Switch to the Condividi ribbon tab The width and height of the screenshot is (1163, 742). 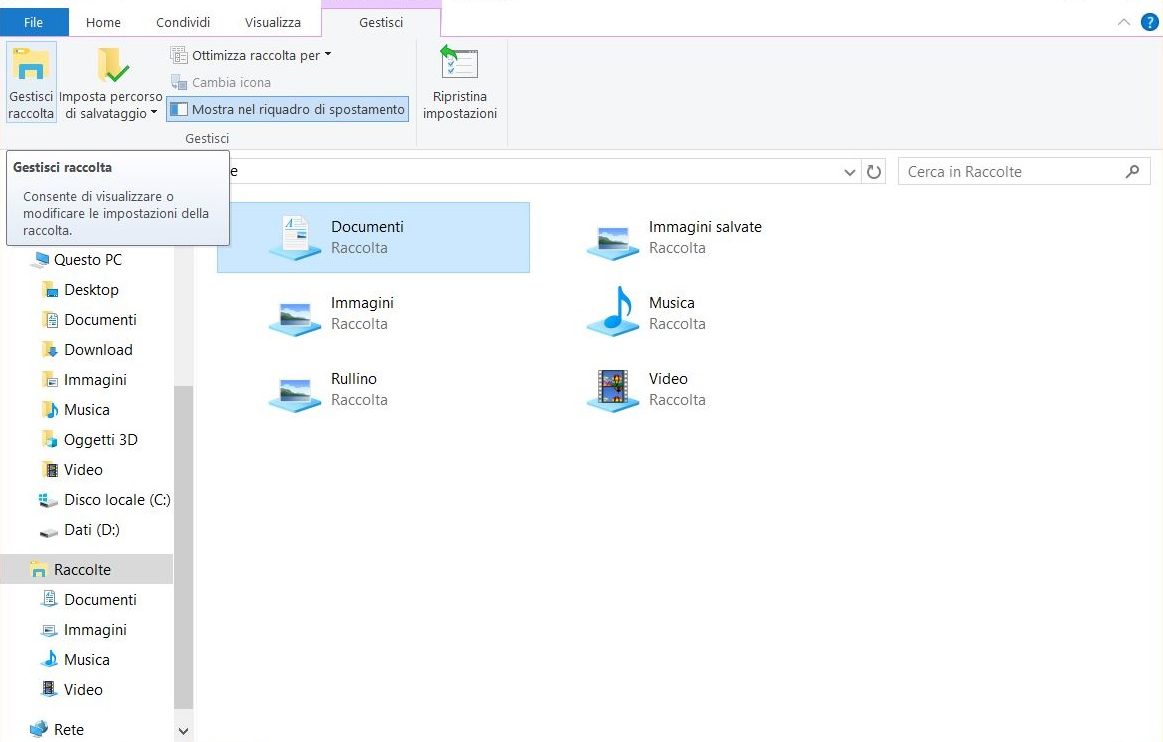pyautogui.click(x=183, y=22)
